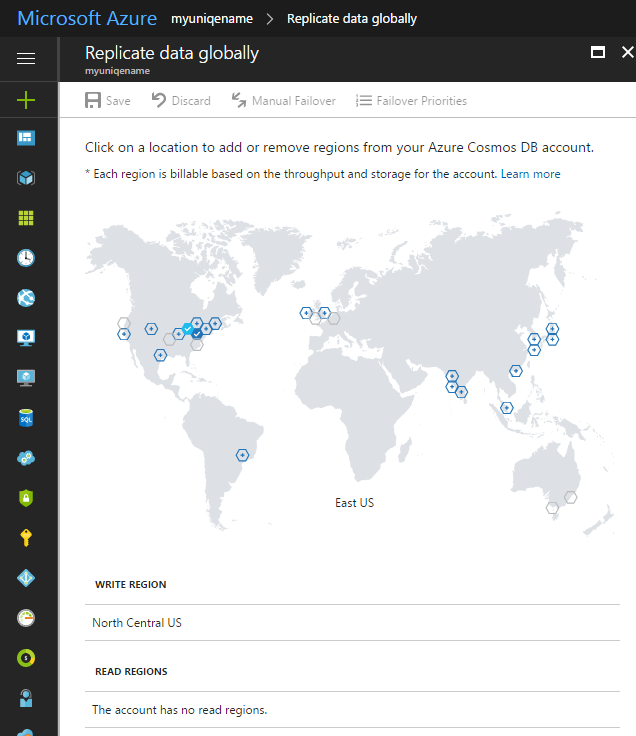The width and height of the screenshot is (636, 736).
Task: Open the yellow key Subscriptions icon
Action: (x=26, y=537)
